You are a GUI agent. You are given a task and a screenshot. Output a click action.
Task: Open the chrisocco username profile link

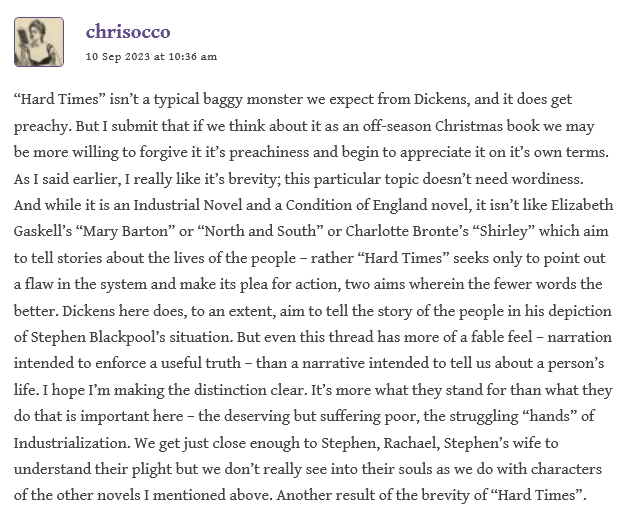tap(129, 32)
